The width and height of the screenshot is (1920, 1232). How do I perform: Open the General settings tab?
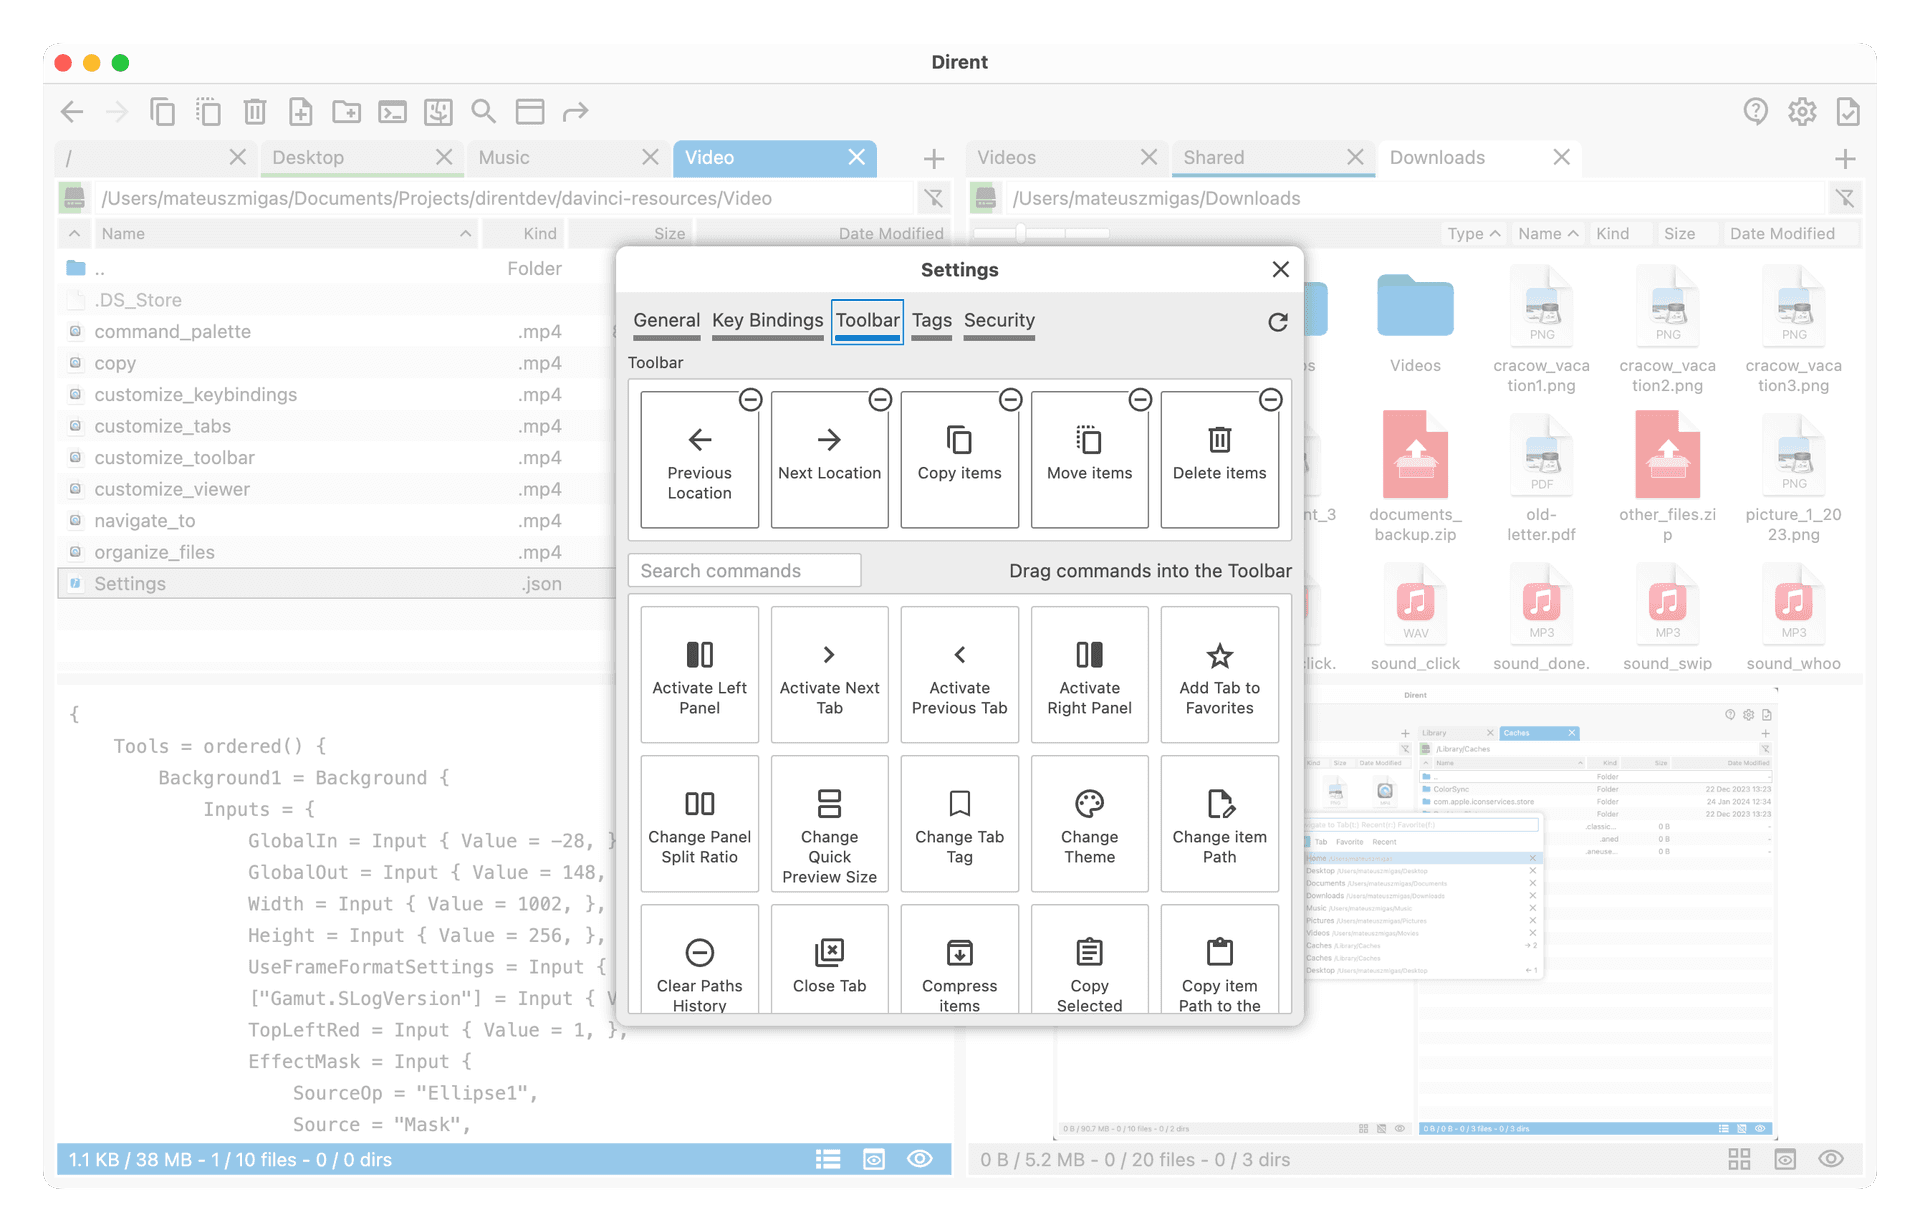(x=666, y=320)
